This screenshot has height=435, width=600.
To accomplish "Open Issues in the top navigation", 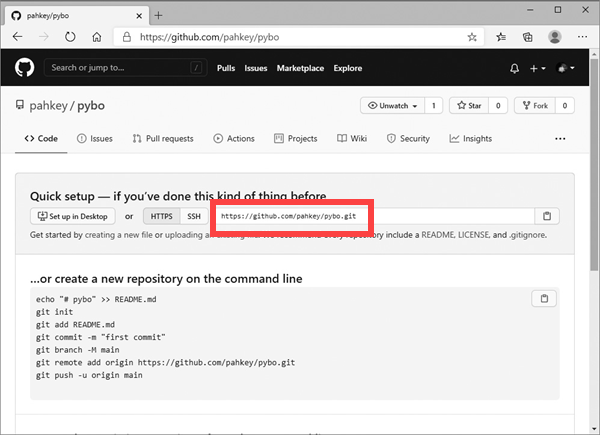I will pyautogui.click(x=256, y=68).
